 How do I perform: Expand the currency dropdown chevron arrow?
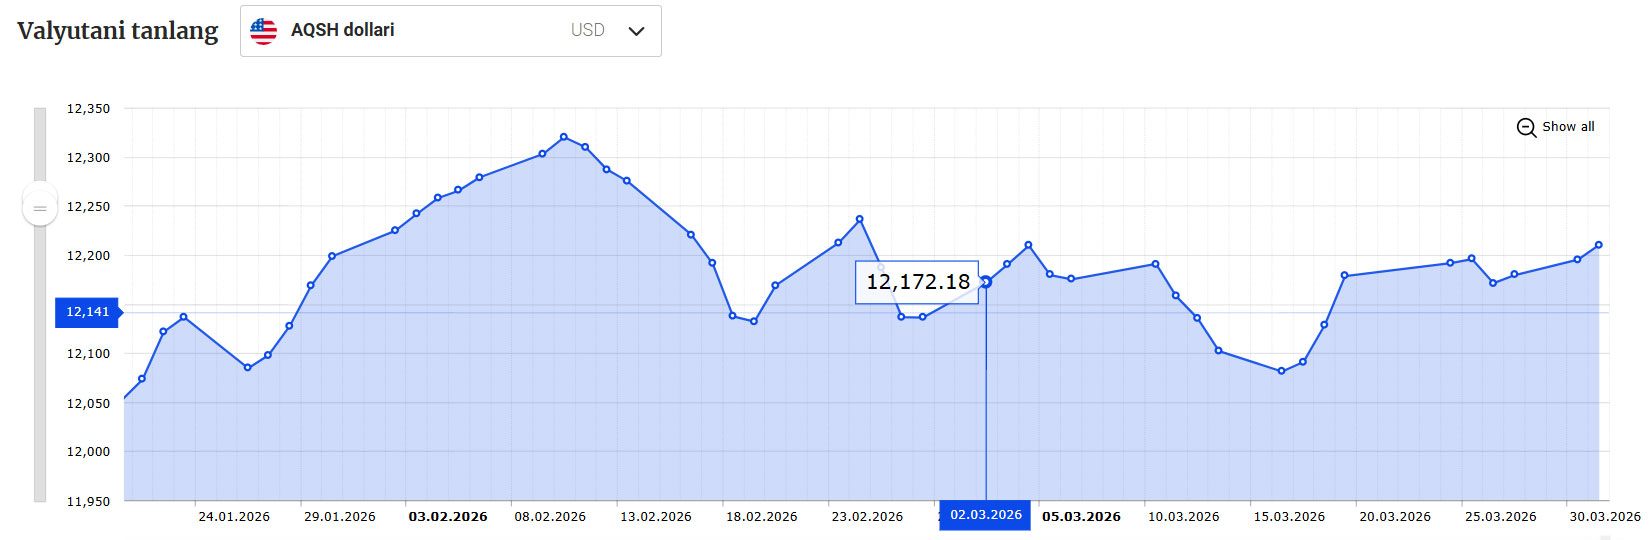(x=636, y=31)
